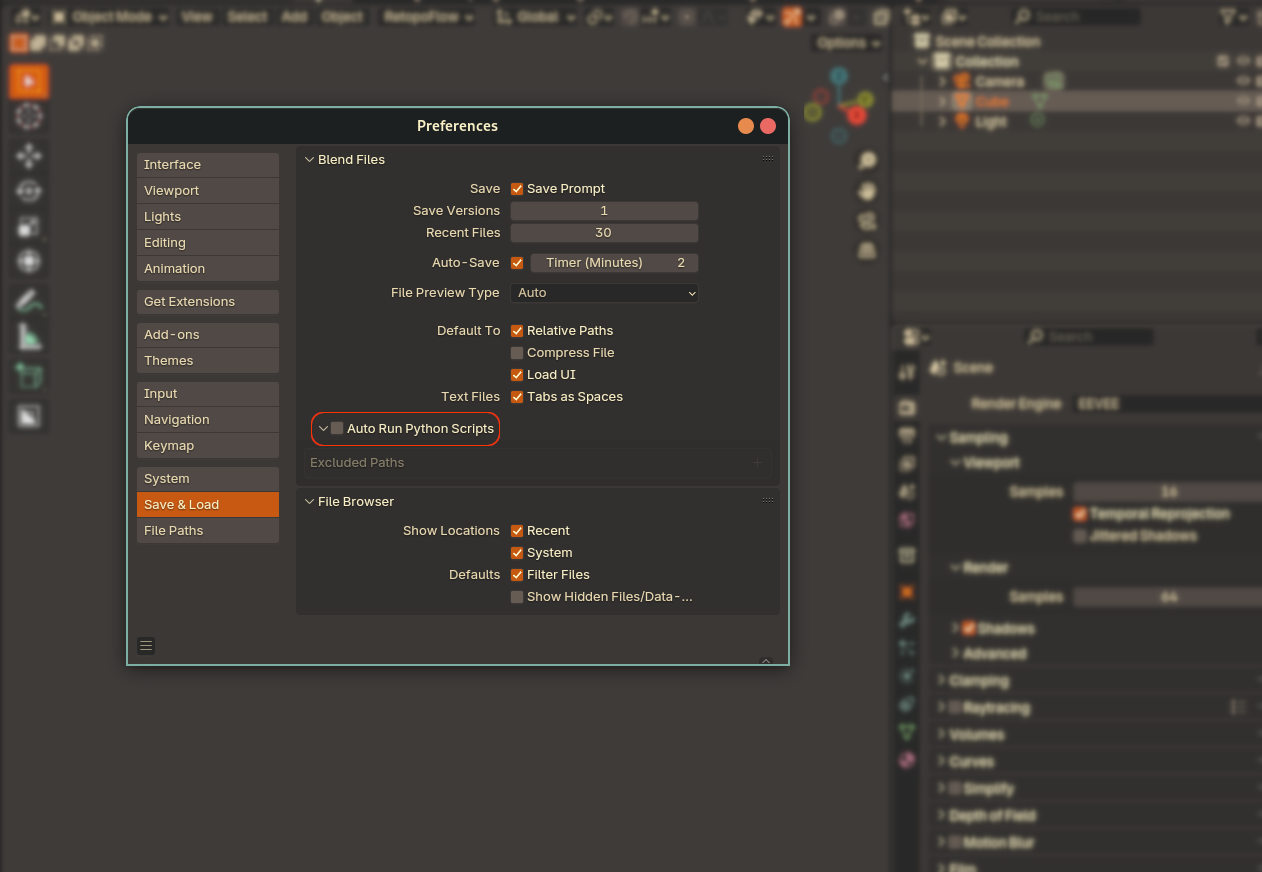Expand the Auto Run Python Scripts settings
1262x872 pixels.
click(322, 428)
